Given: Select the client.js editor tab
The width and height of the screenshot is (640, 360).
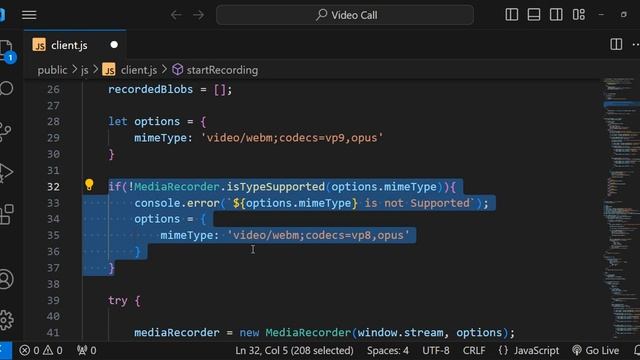Looking at the screenshot, I should 75,45.
